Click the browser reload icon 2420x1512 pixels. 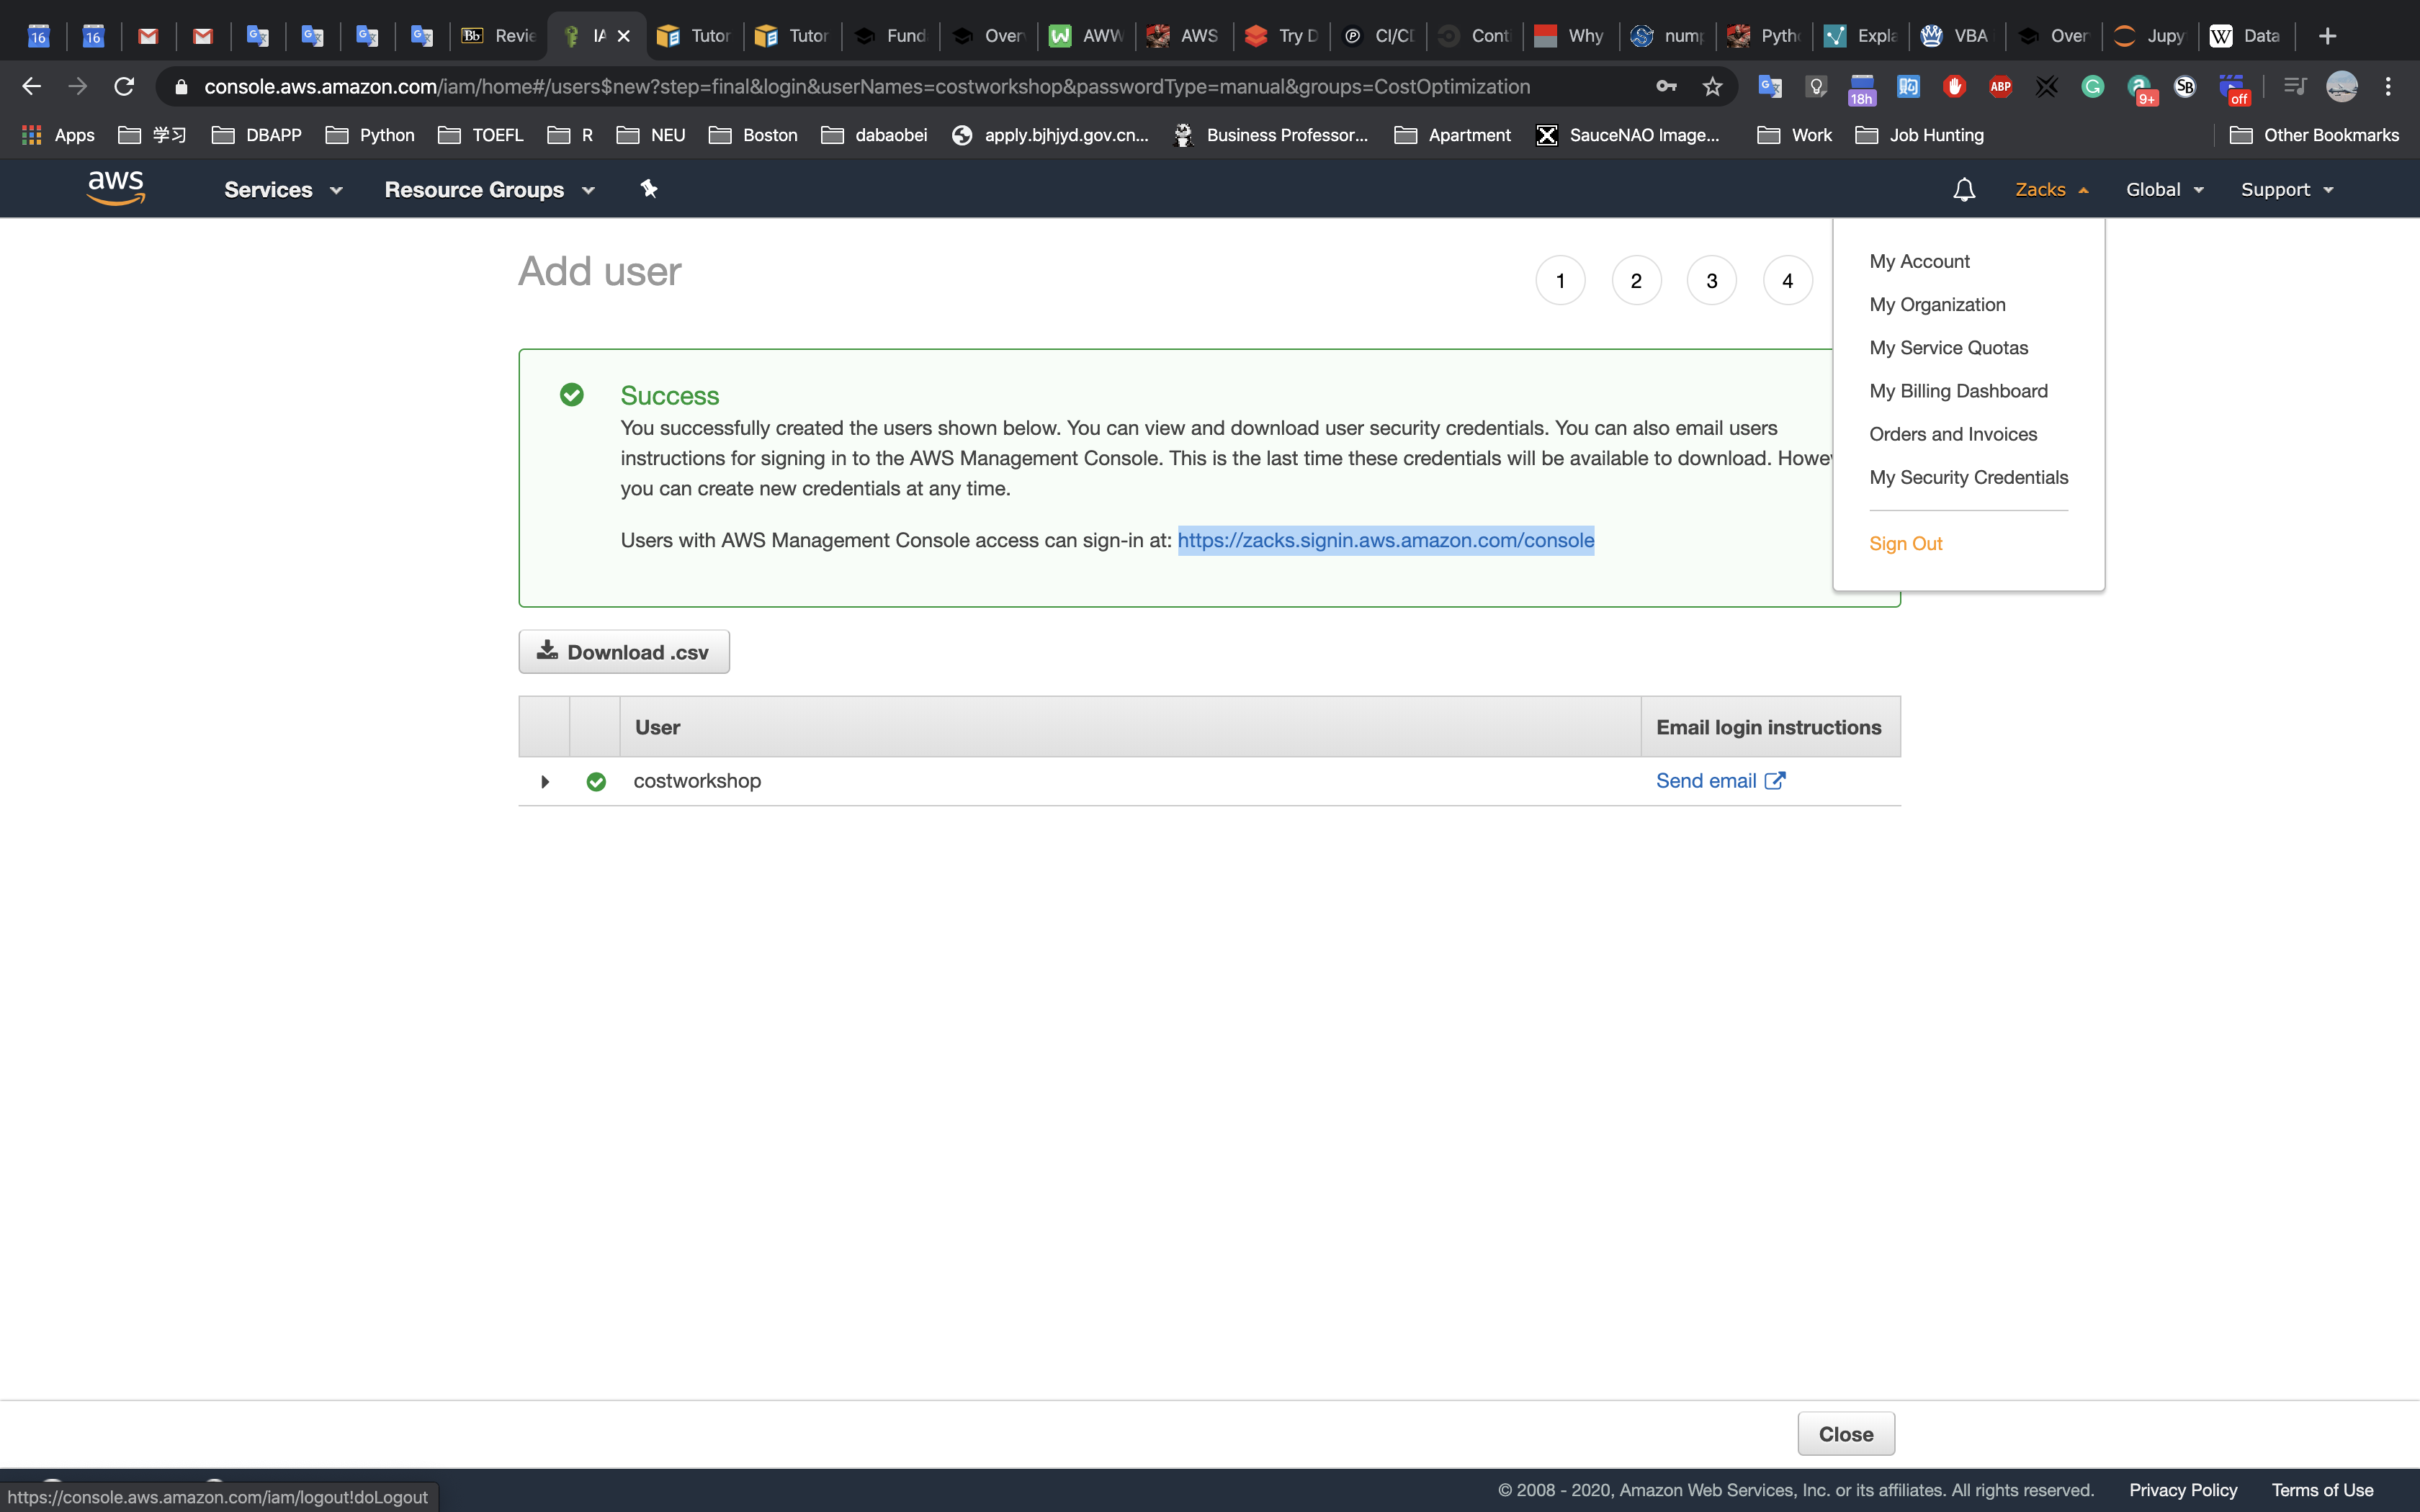(x=124, y=87)
